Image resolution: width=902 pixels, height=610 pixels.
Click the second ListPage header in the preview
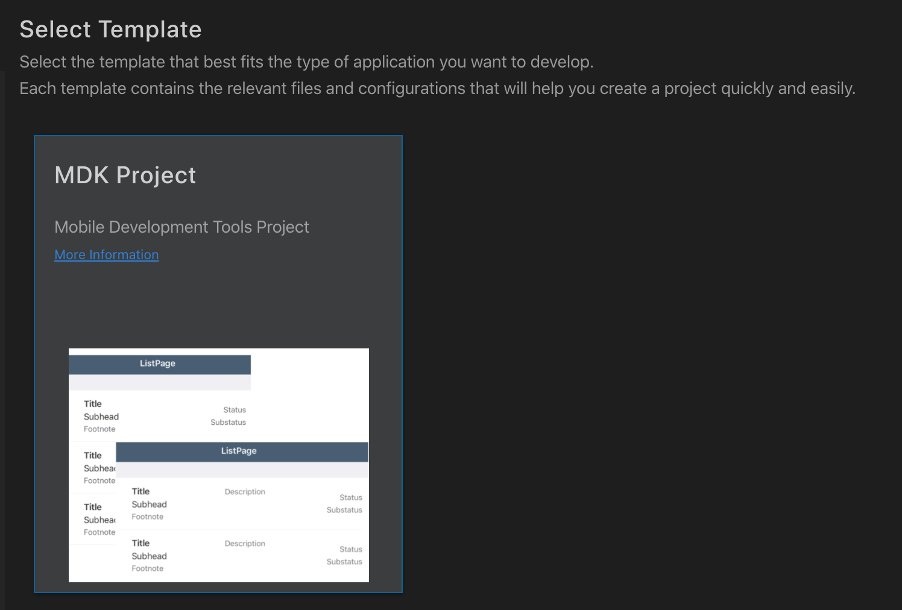pos(239,451)
